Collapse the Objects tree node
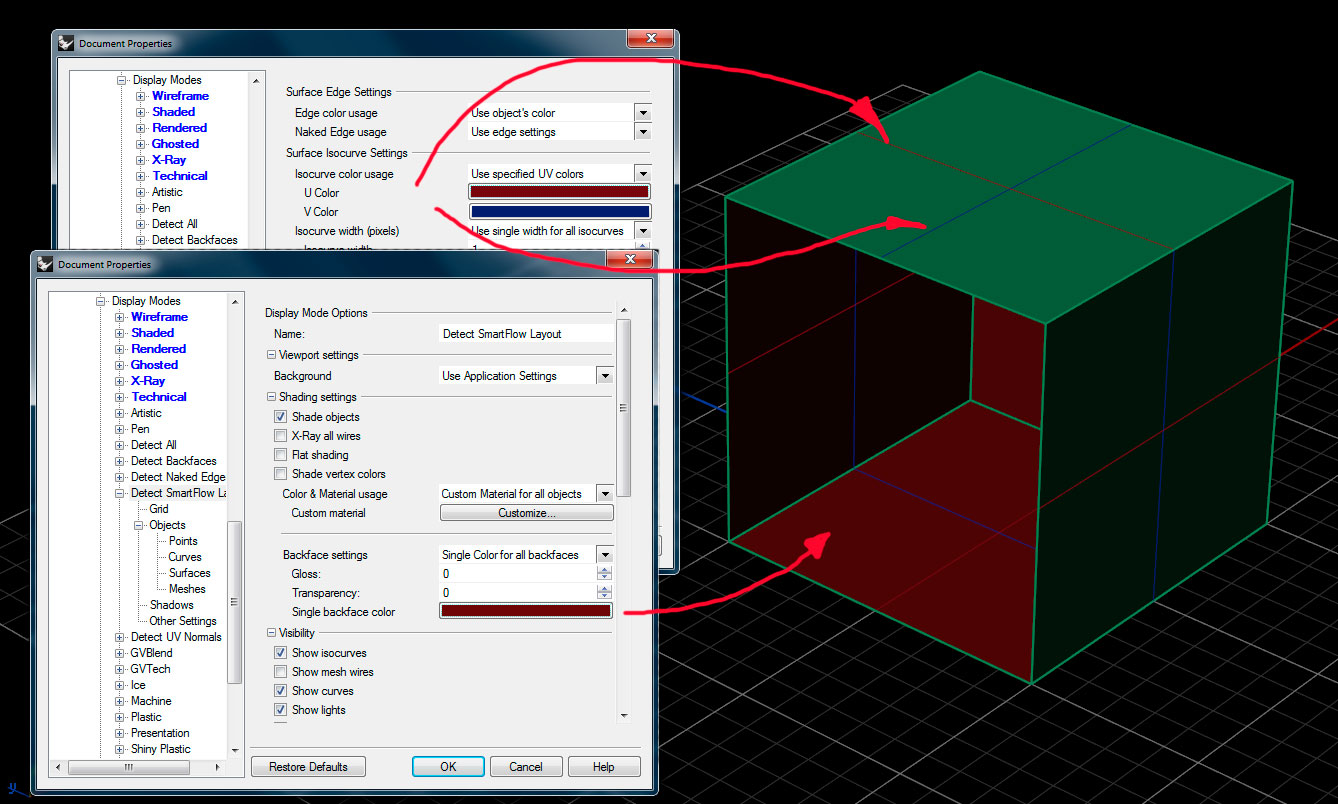 (139, 525)
